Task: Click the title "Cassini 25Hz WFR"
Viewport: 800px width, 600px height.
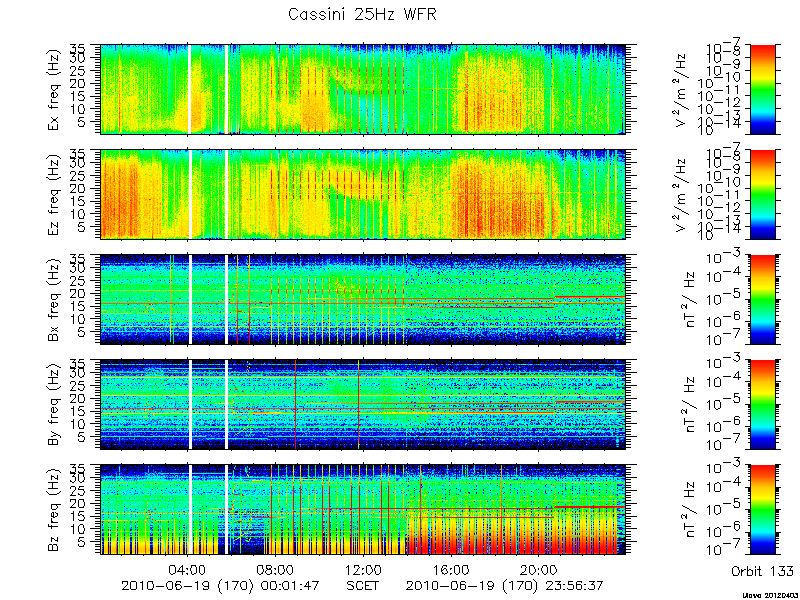Action: point(362,14)
